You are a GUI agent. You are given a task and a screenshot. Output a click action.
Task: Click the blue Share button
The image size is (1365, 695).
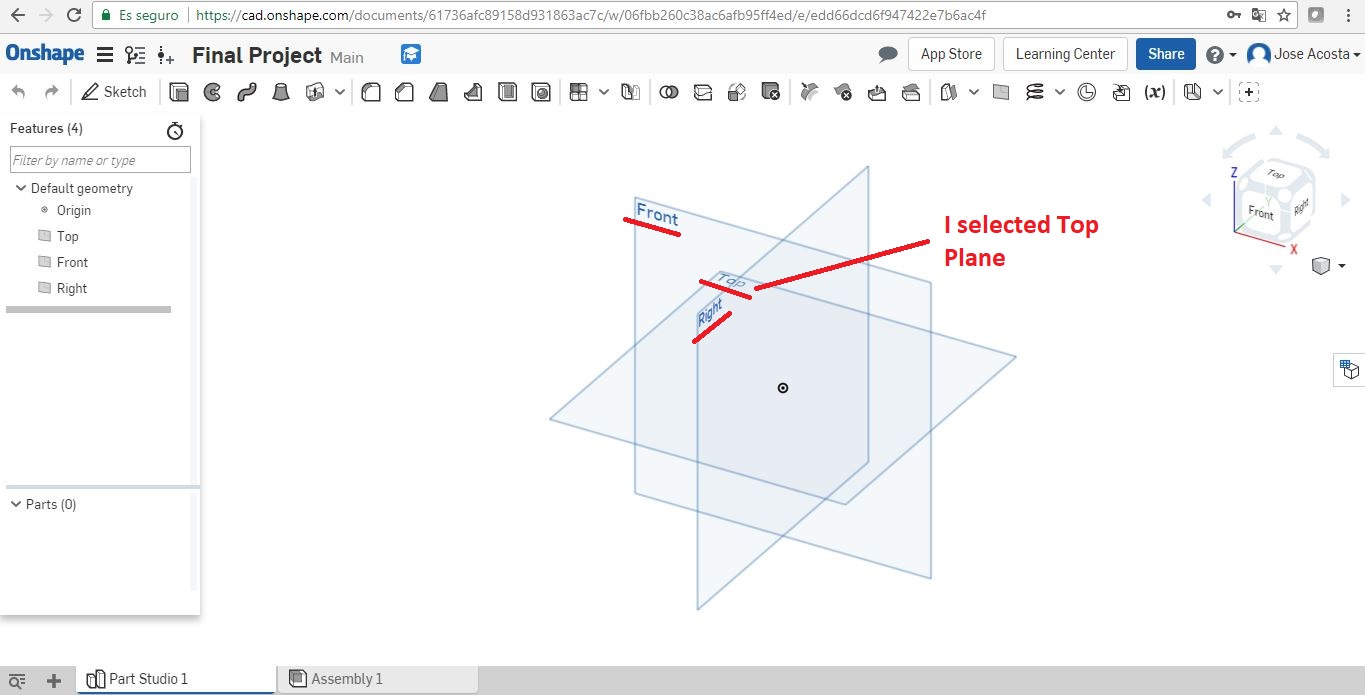click(x=1166, y=54)
